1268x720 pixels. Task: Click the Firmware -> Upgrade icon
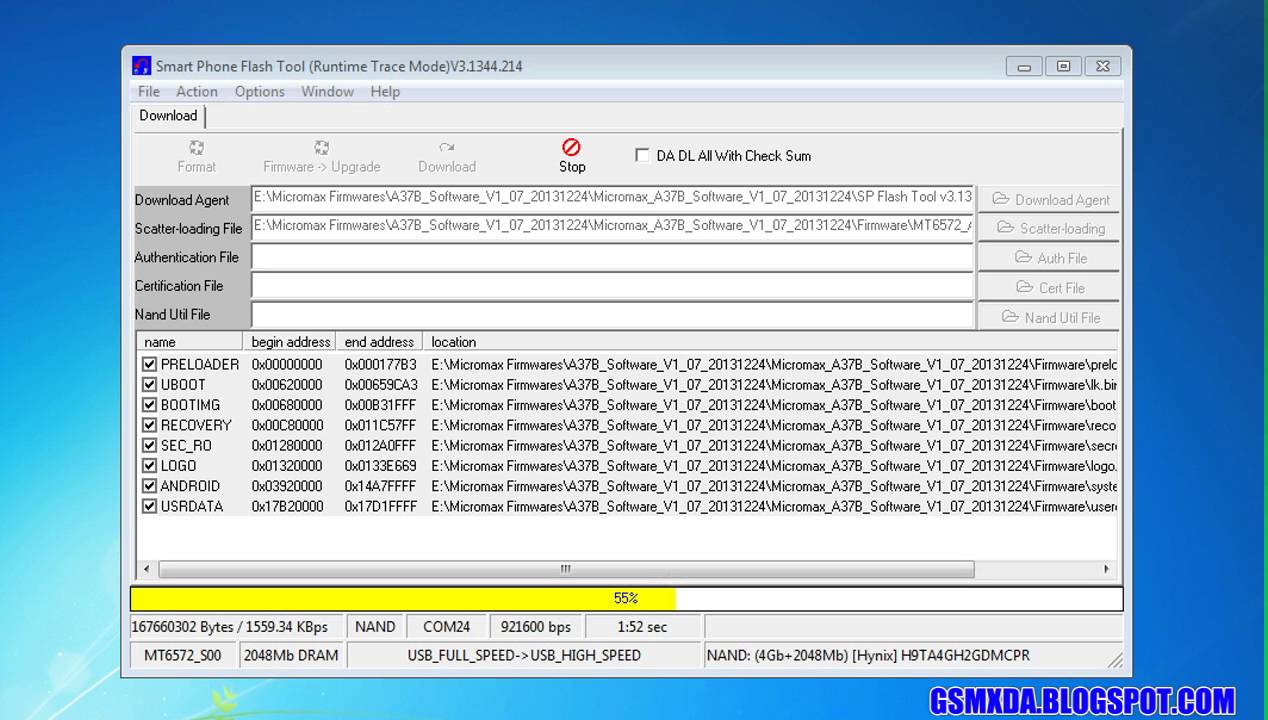pyautogui.click(x=321, y=148)
